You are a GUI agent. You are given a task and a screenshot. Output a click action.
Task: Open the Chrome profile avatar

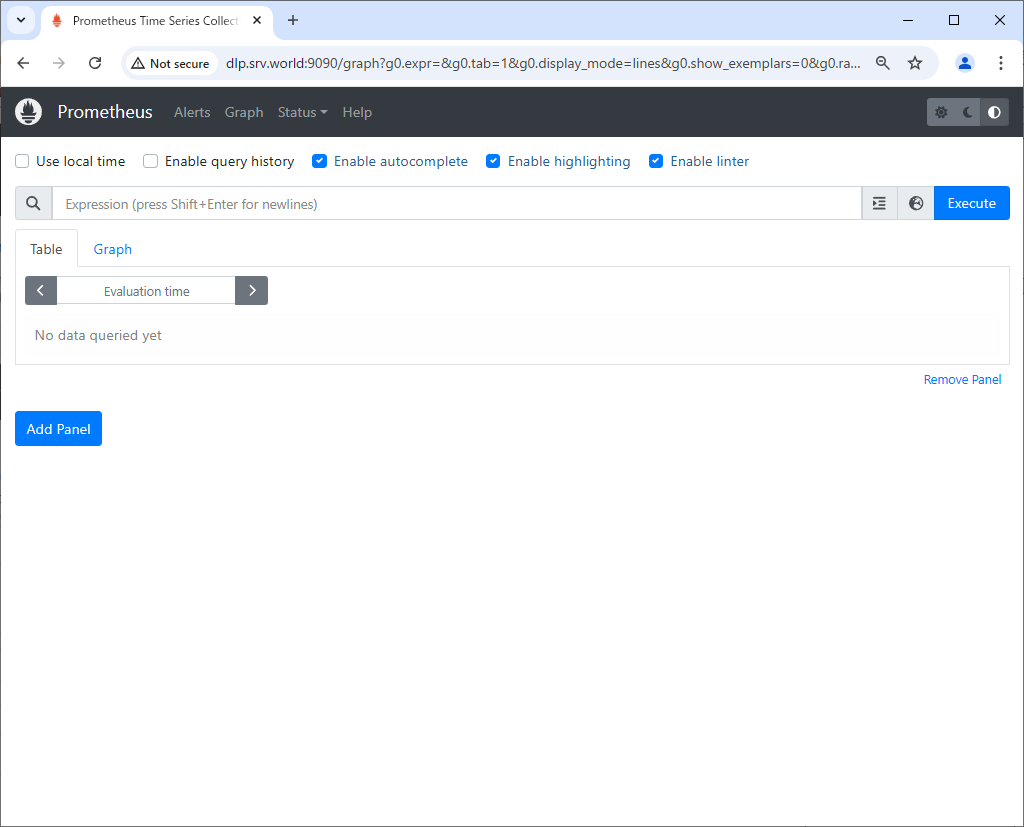point(965,63)
